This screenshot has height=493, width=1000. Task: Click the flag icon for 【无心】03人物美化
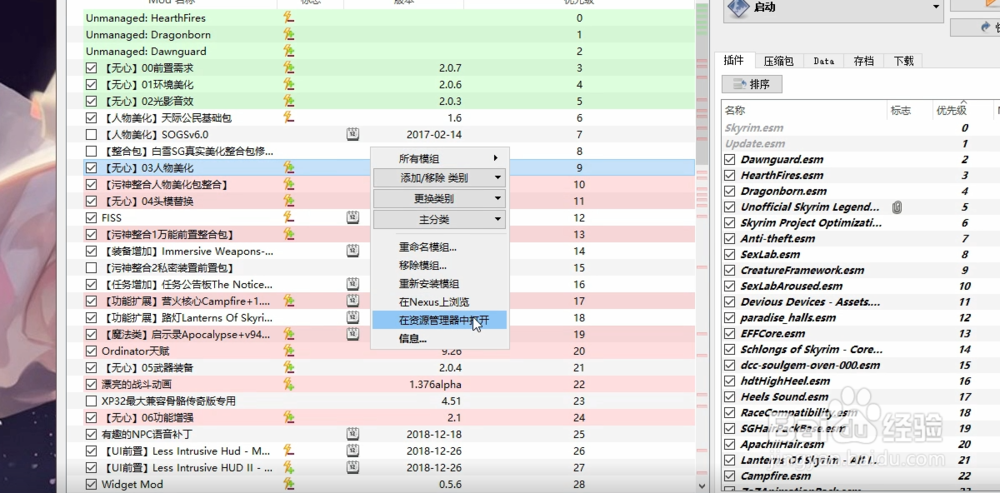[289, 168]
